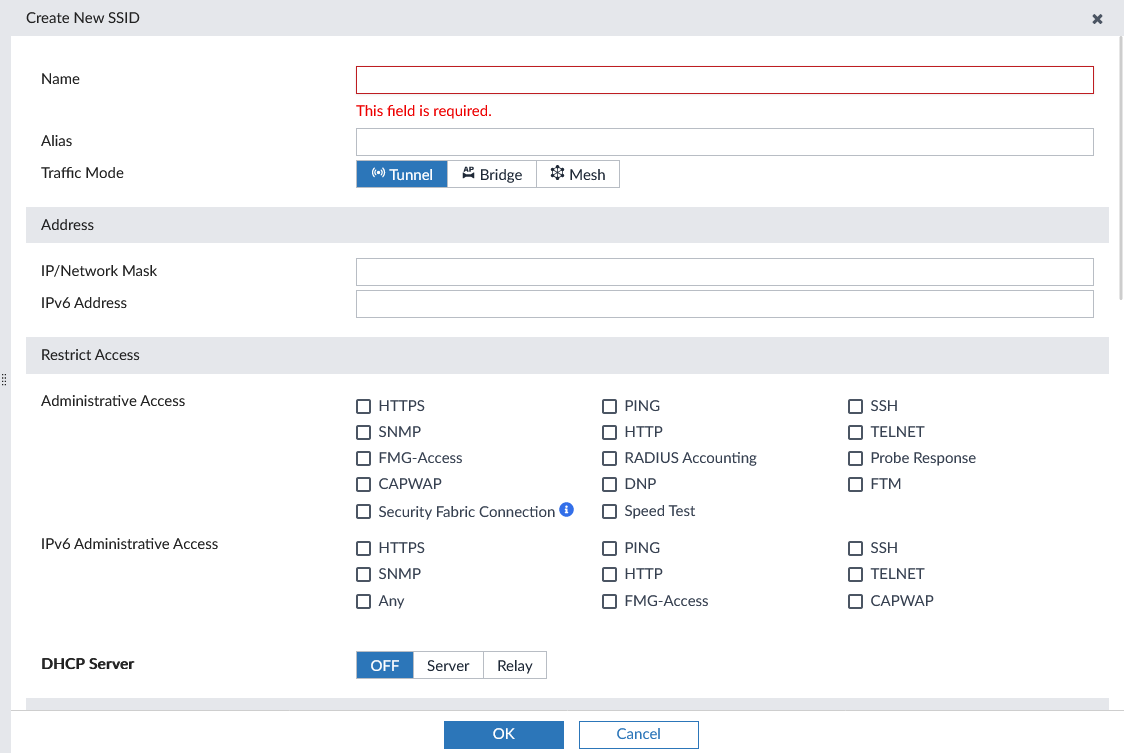Screen dimensions: 1124x753
Task: Check TELNET under IPv6 Administrative Access
Action: point(855,574)
